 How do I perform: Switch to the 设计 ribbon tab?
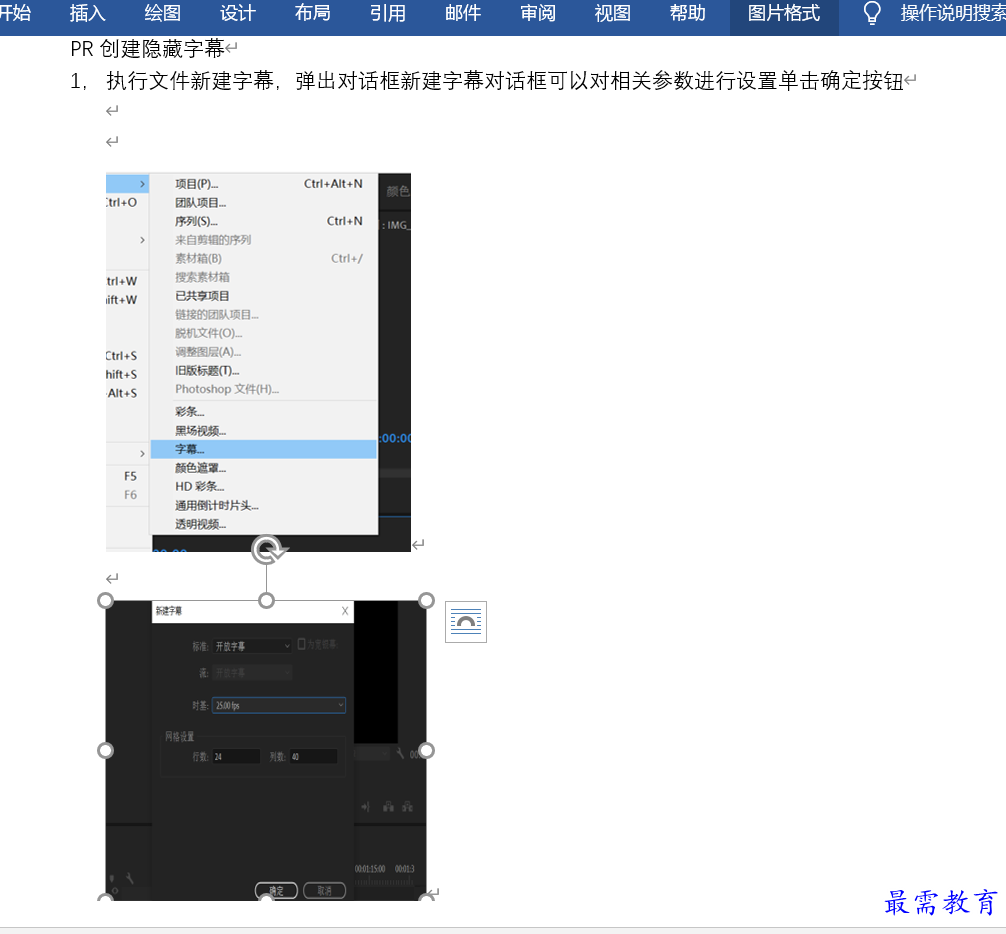pos(237,13)
